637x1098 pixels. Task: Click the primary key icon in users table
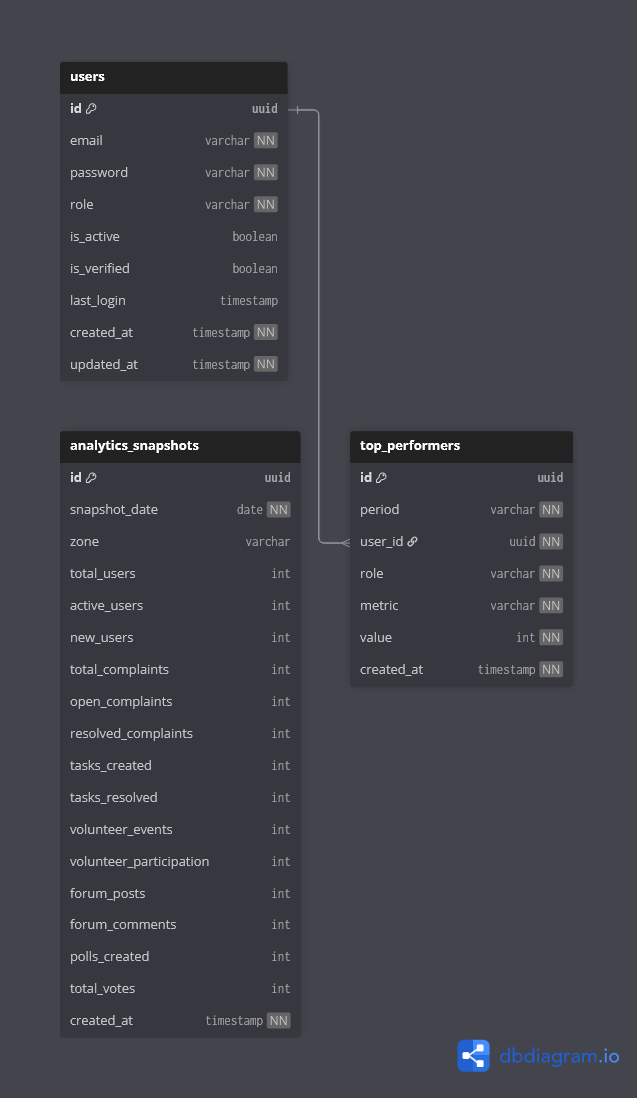coord(91,108)
